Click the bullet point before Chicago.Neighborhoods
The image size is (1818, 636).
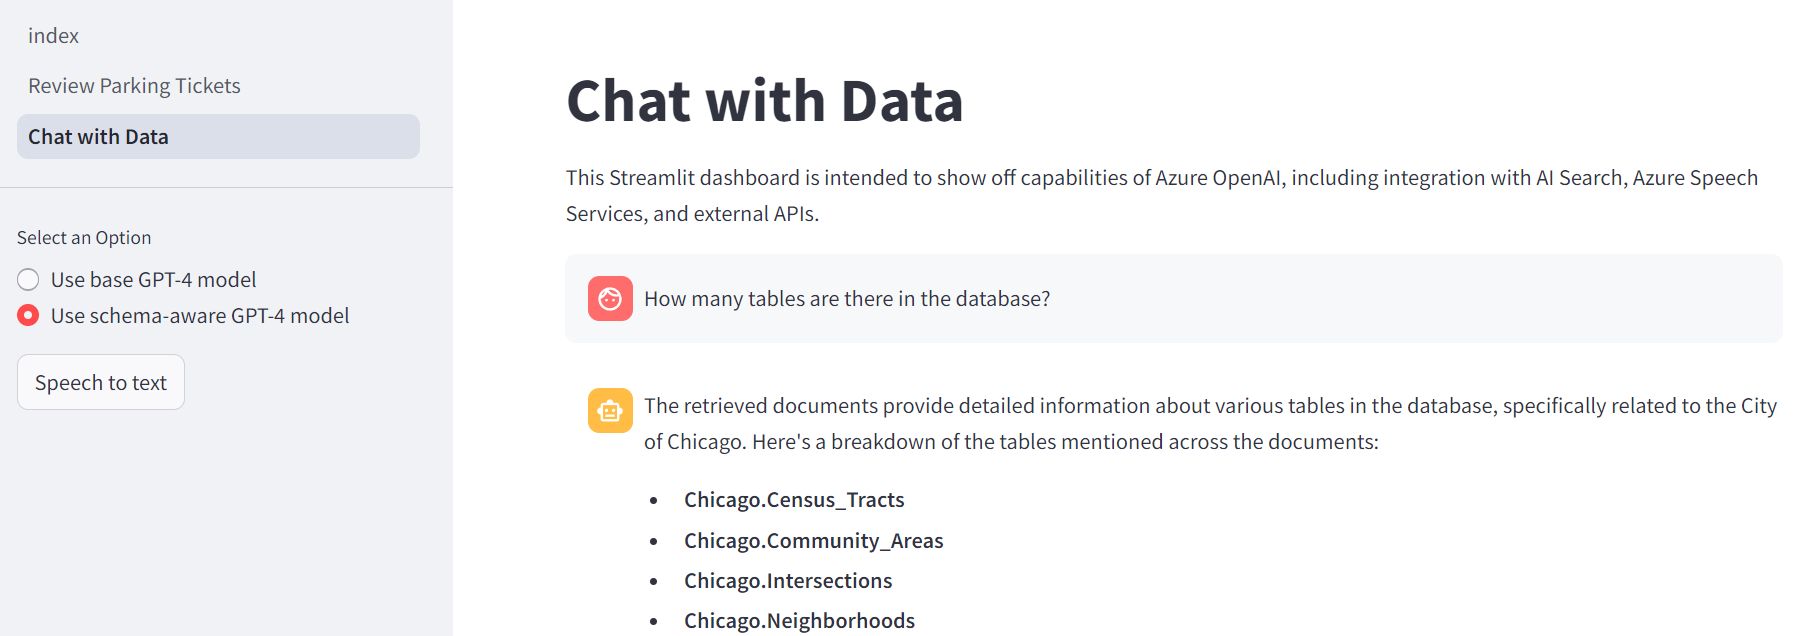coord(654,622)
